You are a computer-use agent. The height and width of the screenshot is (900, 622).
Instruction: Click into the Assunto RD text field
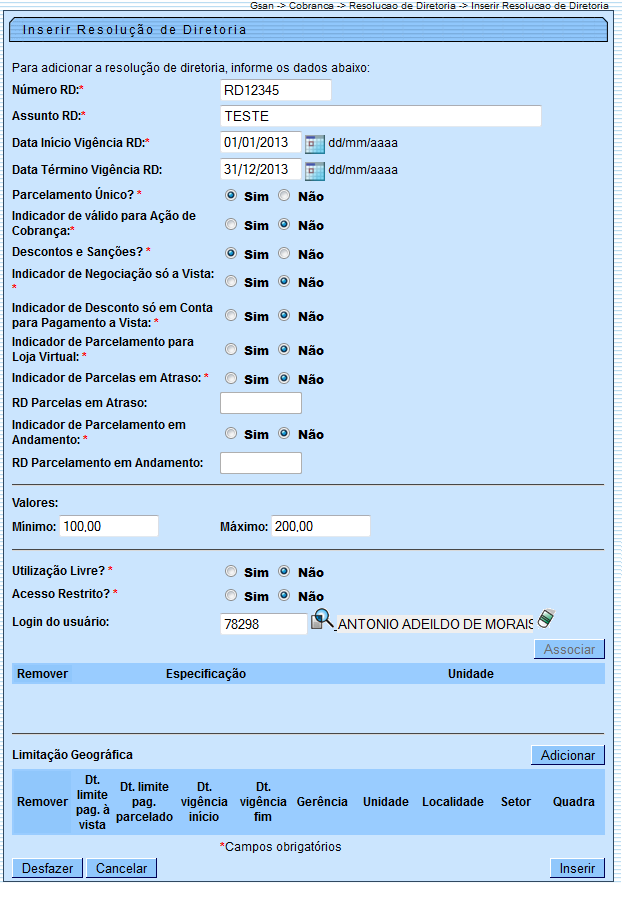[x=380, y=116]
